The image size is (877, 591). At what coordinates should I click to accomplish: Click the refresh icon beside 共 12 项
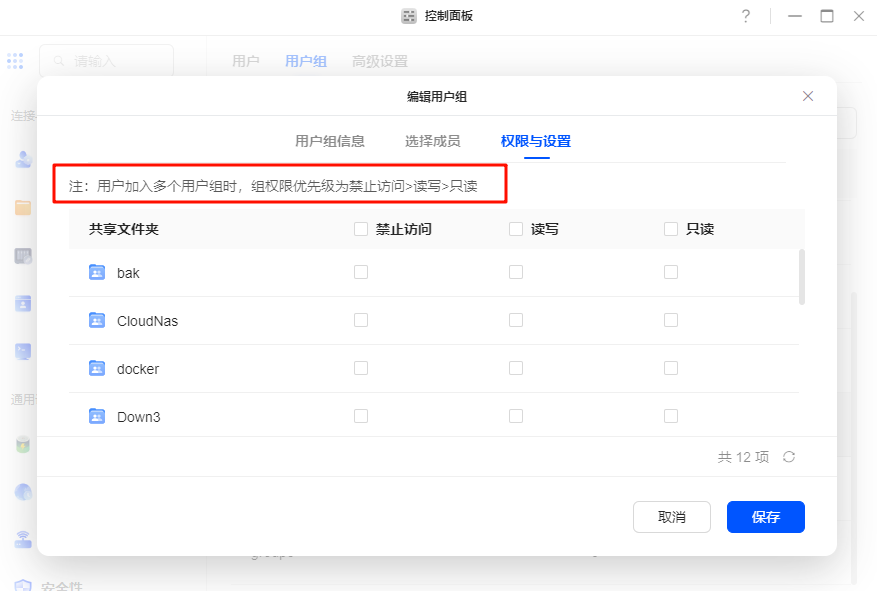[789, 457]
